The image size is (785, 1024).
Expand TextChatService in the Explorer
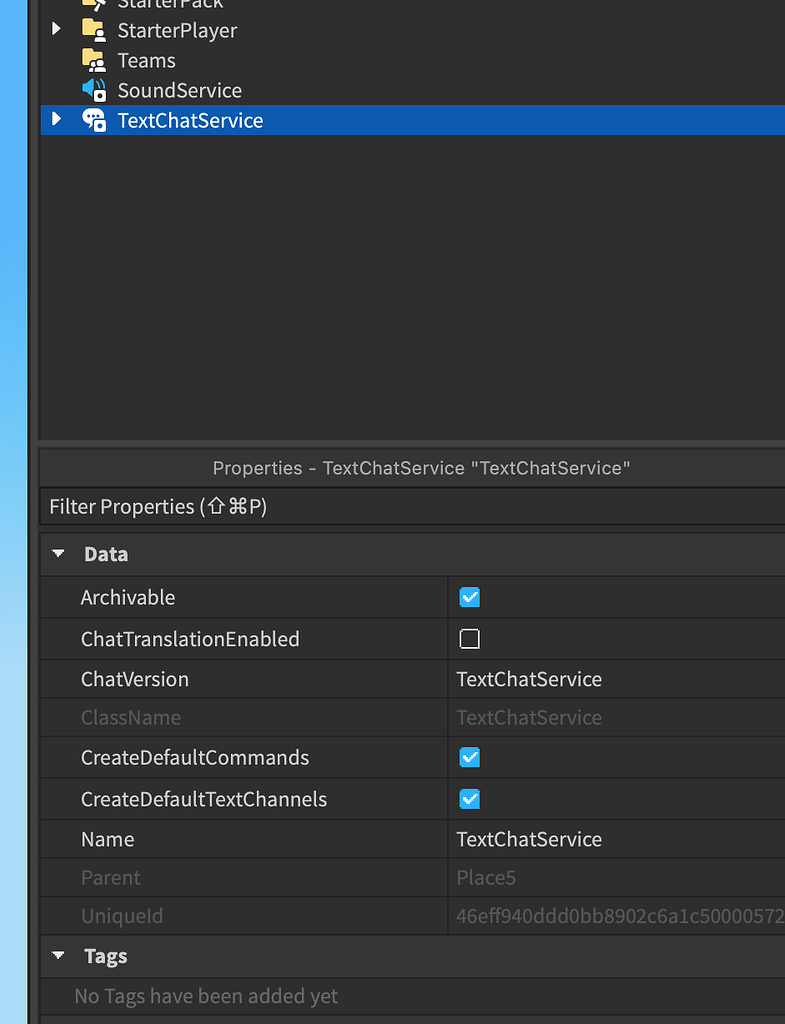(56, 120)
